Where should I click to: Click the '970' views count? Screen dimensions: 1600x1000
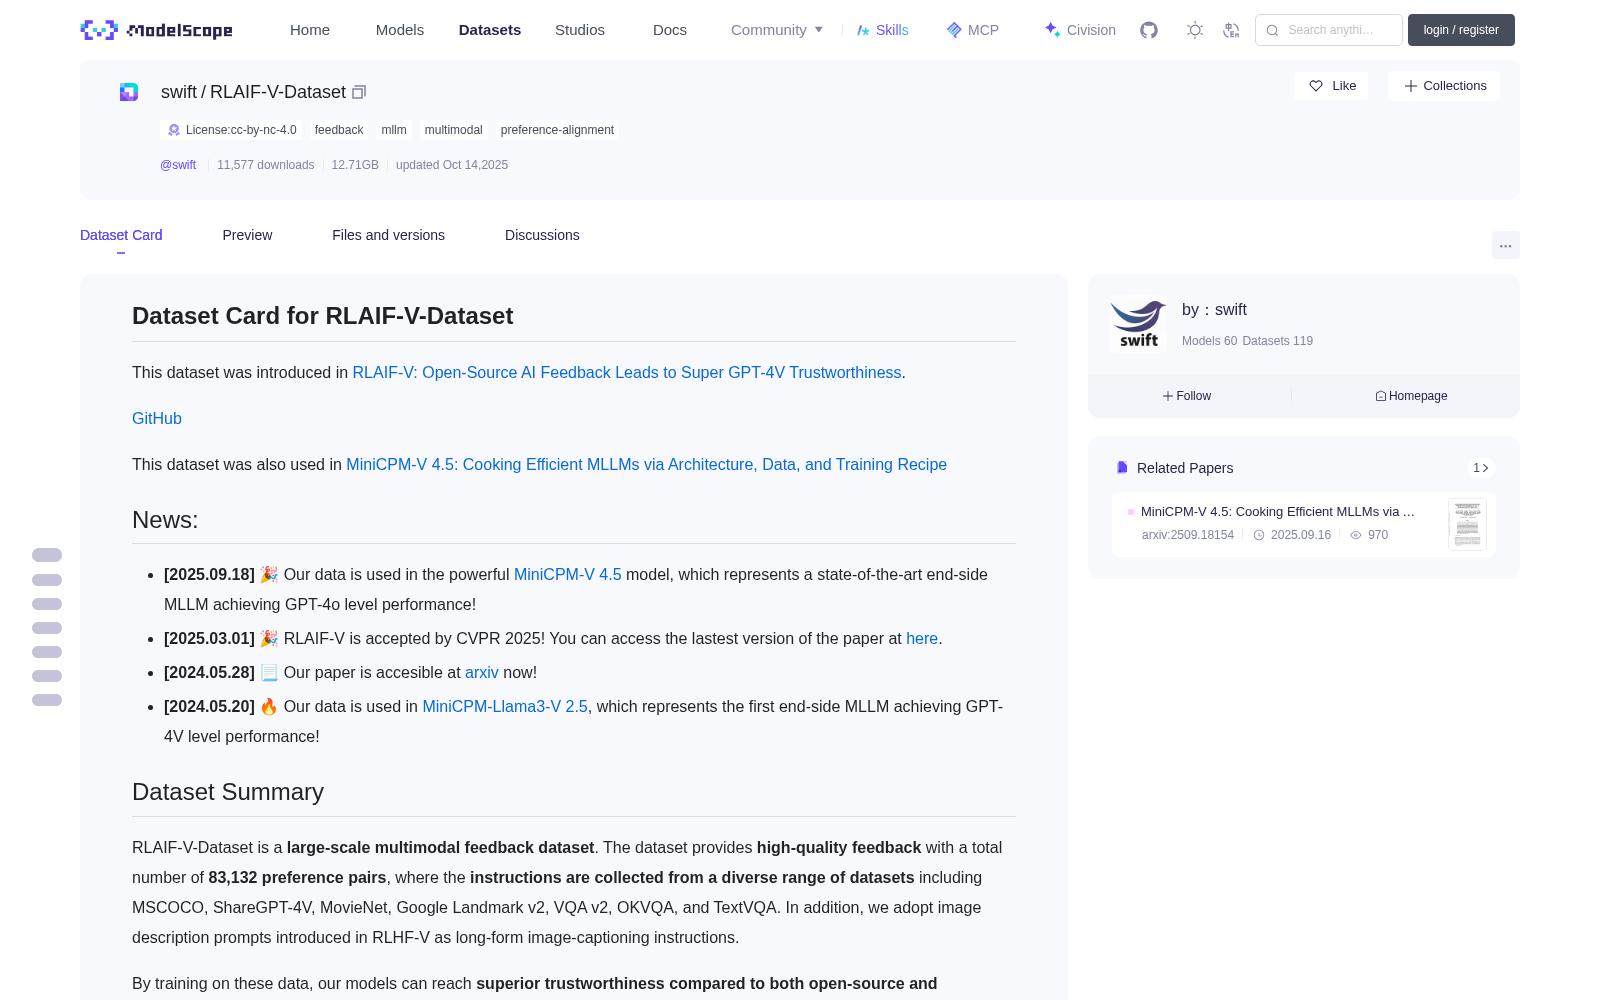pyautogui.click(x=1378, y=535)
